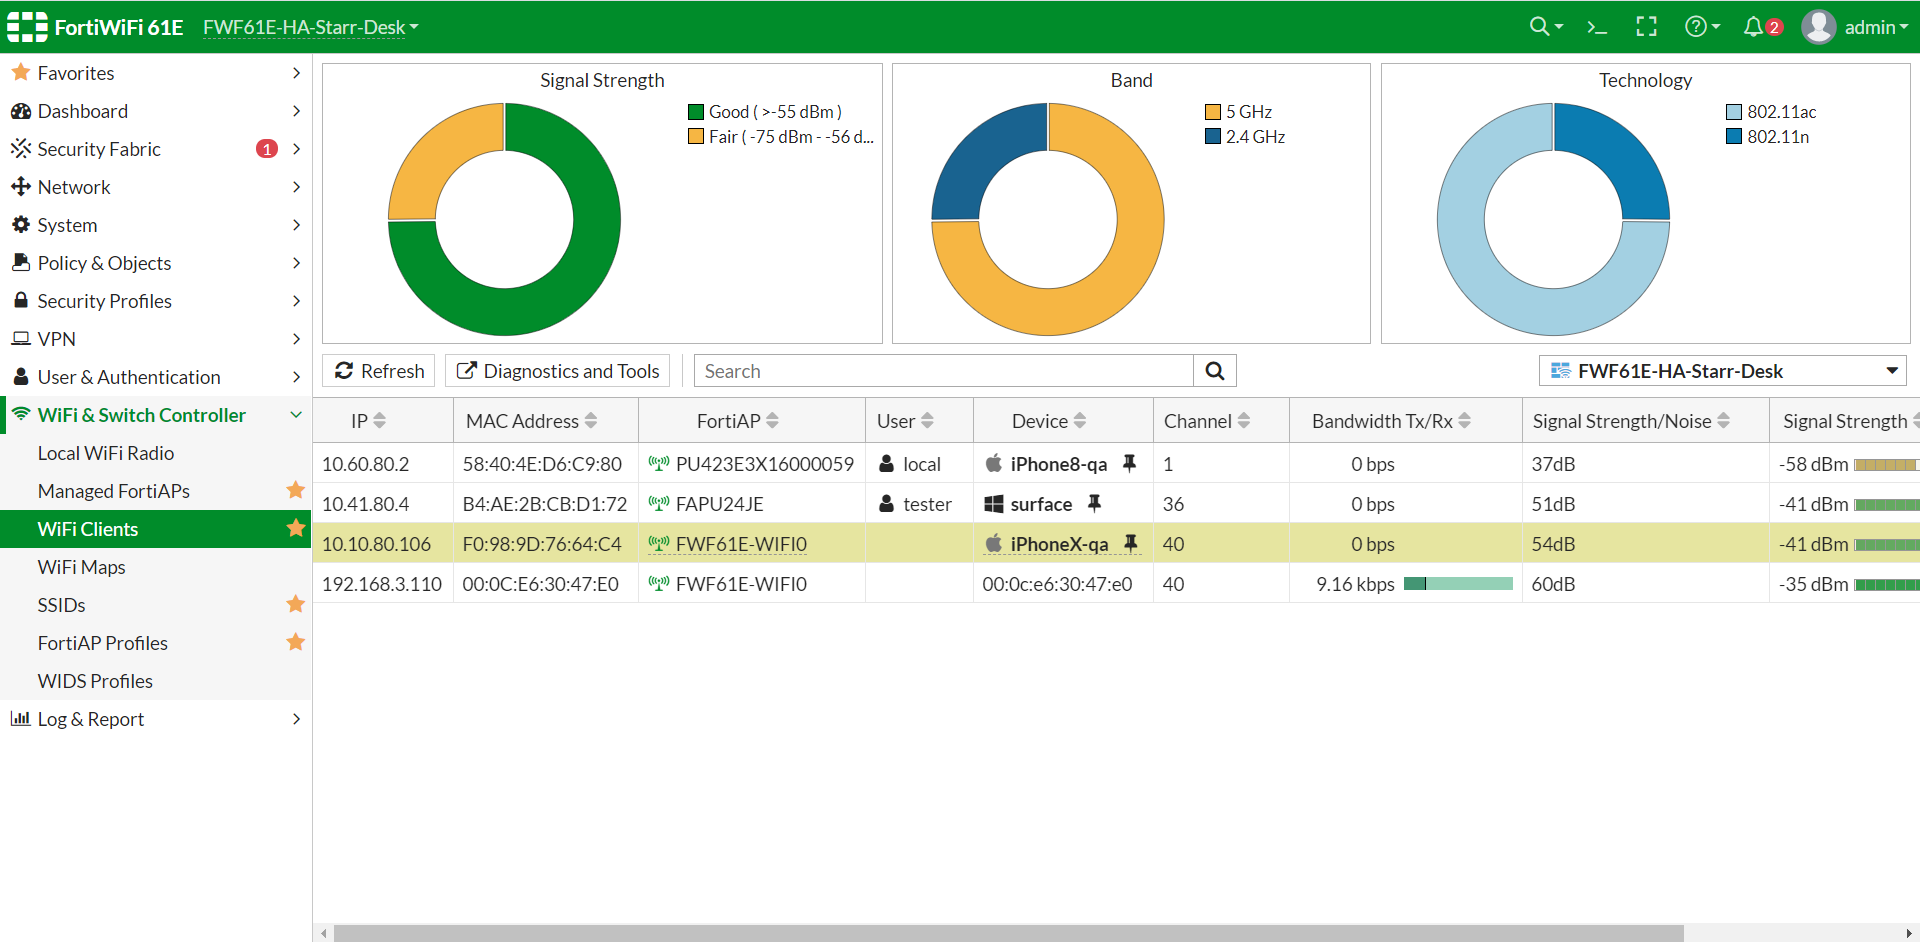Toggle SSIDs favorite star
Viewport: 1920px width, 944px height.
(x=295, y=604)
